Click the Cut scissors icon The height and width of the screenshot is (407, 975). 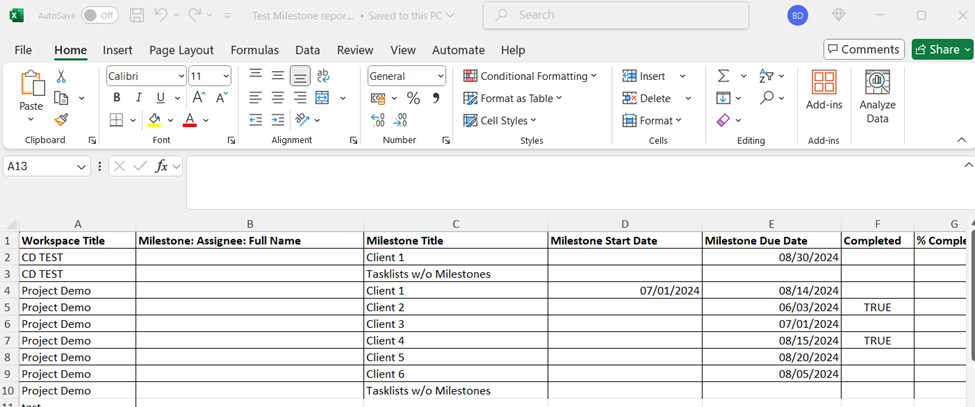click(x=61, y=76)
